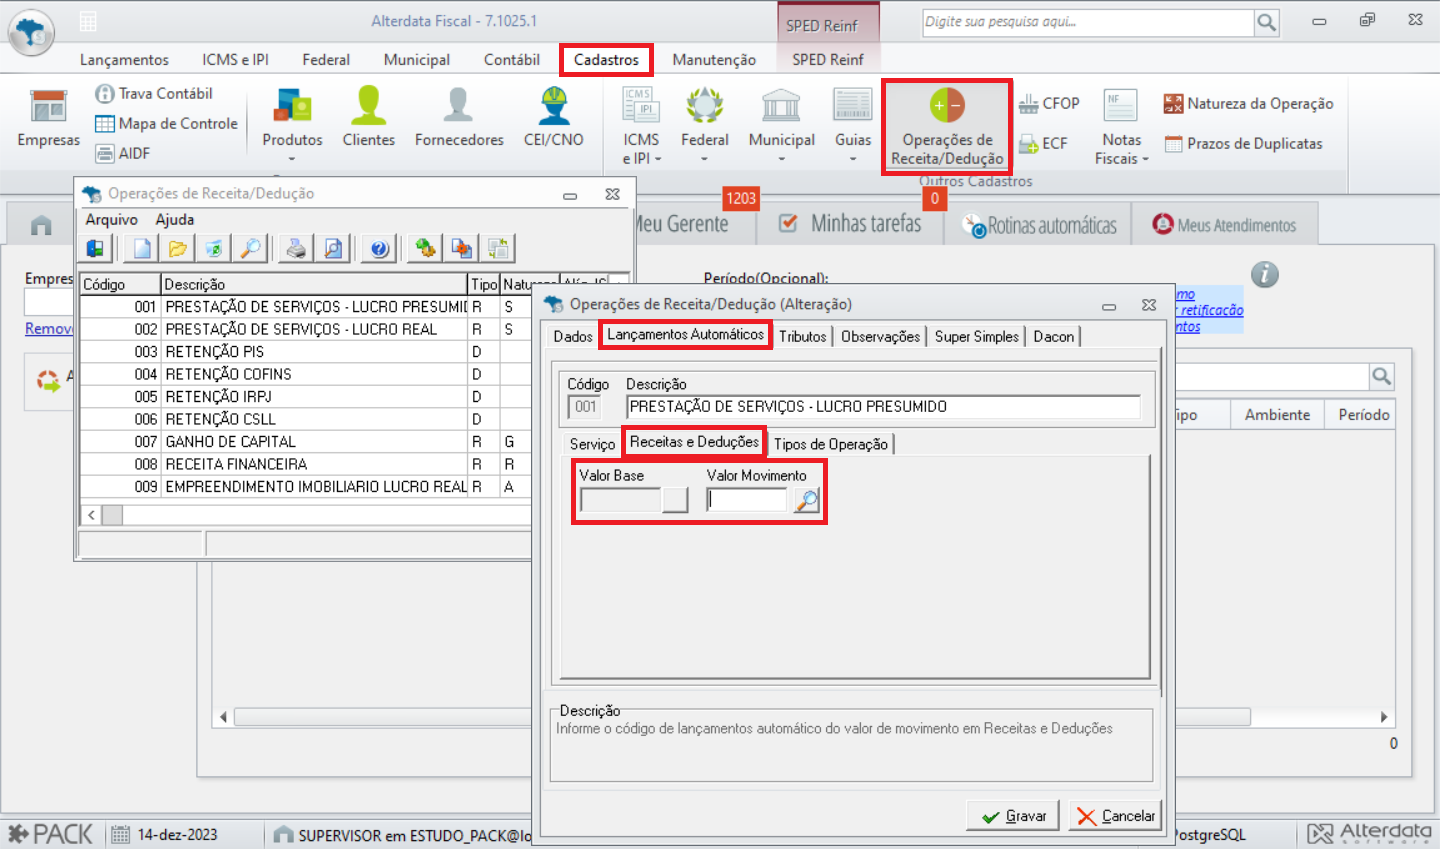Switch to Lançamentos Automáticos tab

pos(685,335)
